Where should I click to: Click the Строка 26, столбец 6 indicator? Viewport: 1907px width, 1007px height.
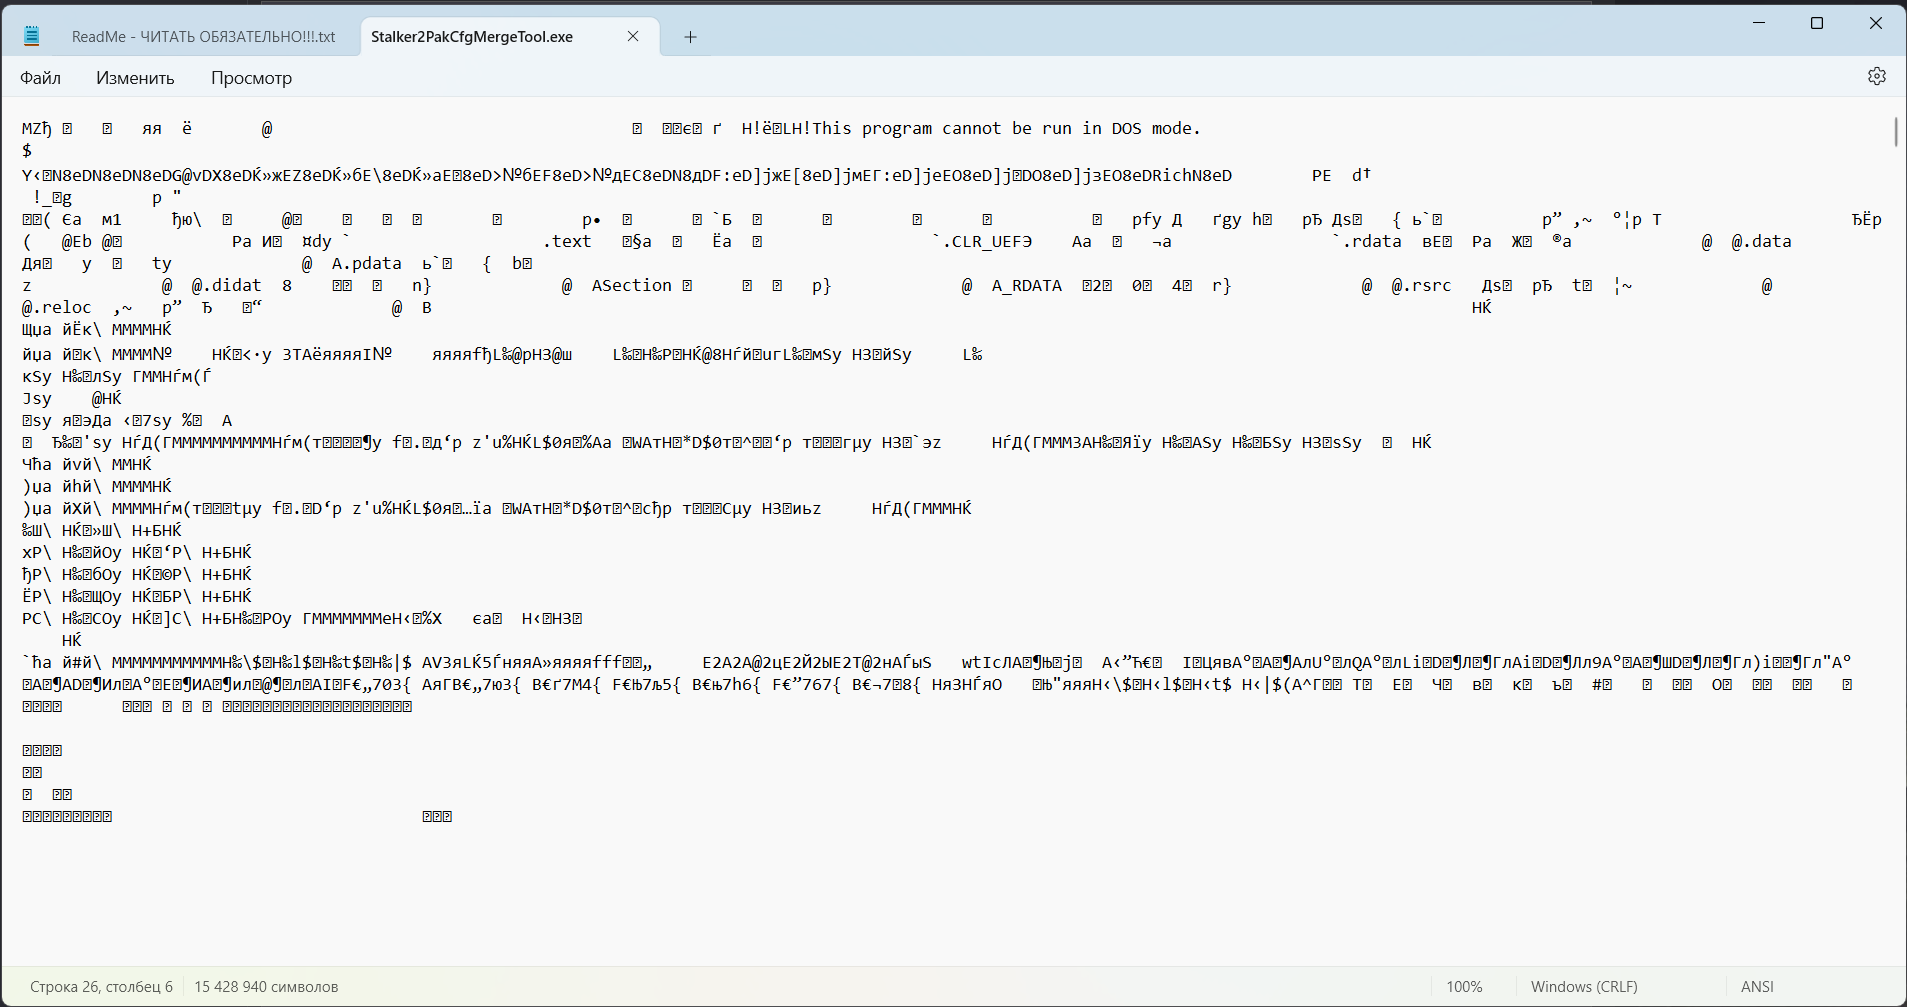pos(101,987)
